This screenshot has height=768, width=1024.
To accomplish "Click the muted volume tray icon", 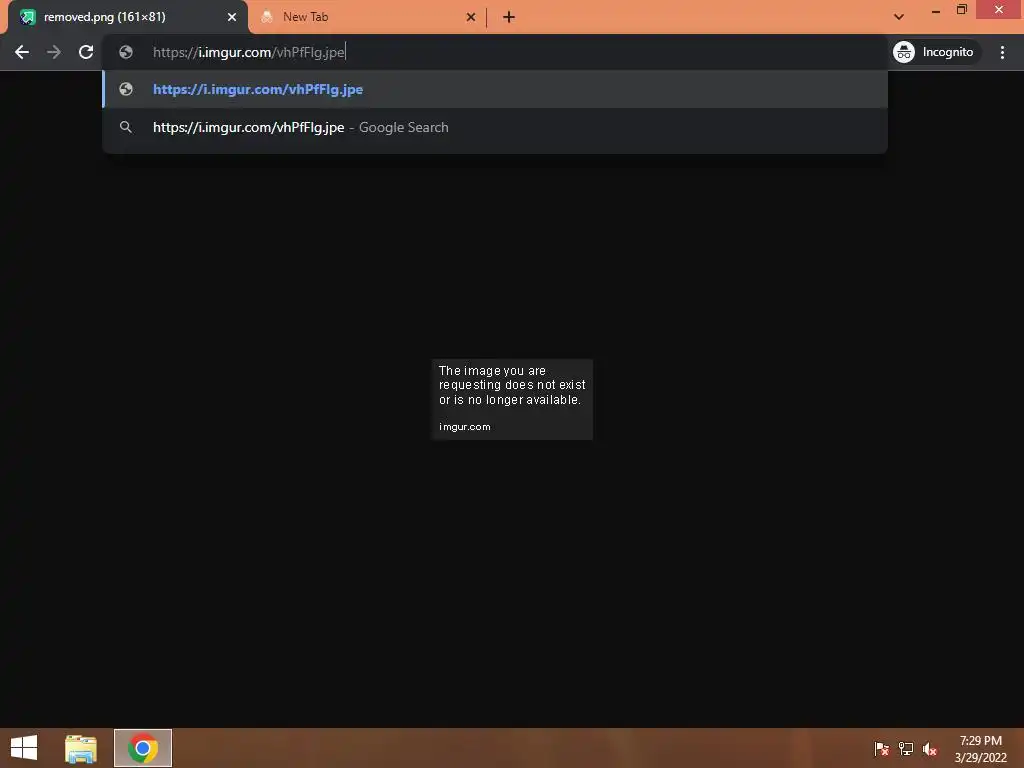I will pyautogui.click(x=930, y=748).
